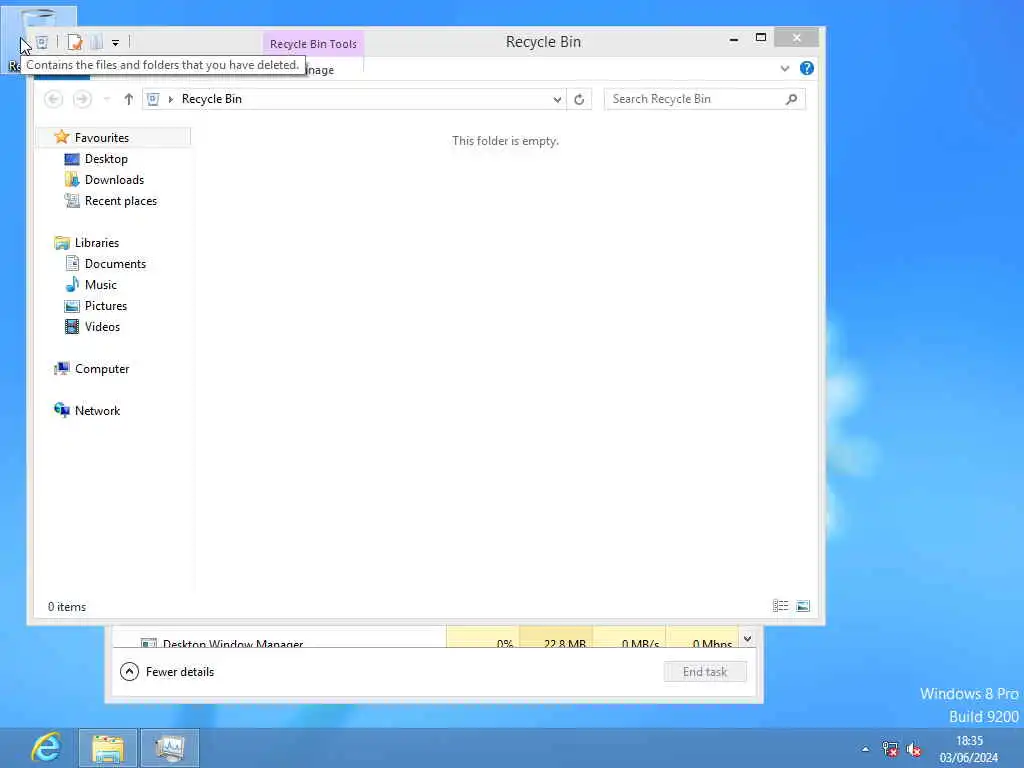This screenshot has height=768, width=1024.
Task: Click End task in Task Manager
Action: click(x=705, y=672)
